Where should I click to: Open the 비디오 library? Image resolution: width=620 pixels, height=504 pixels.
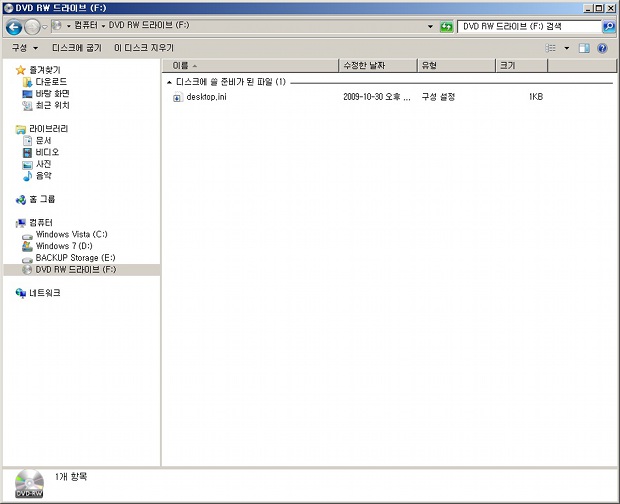(47, 153)
